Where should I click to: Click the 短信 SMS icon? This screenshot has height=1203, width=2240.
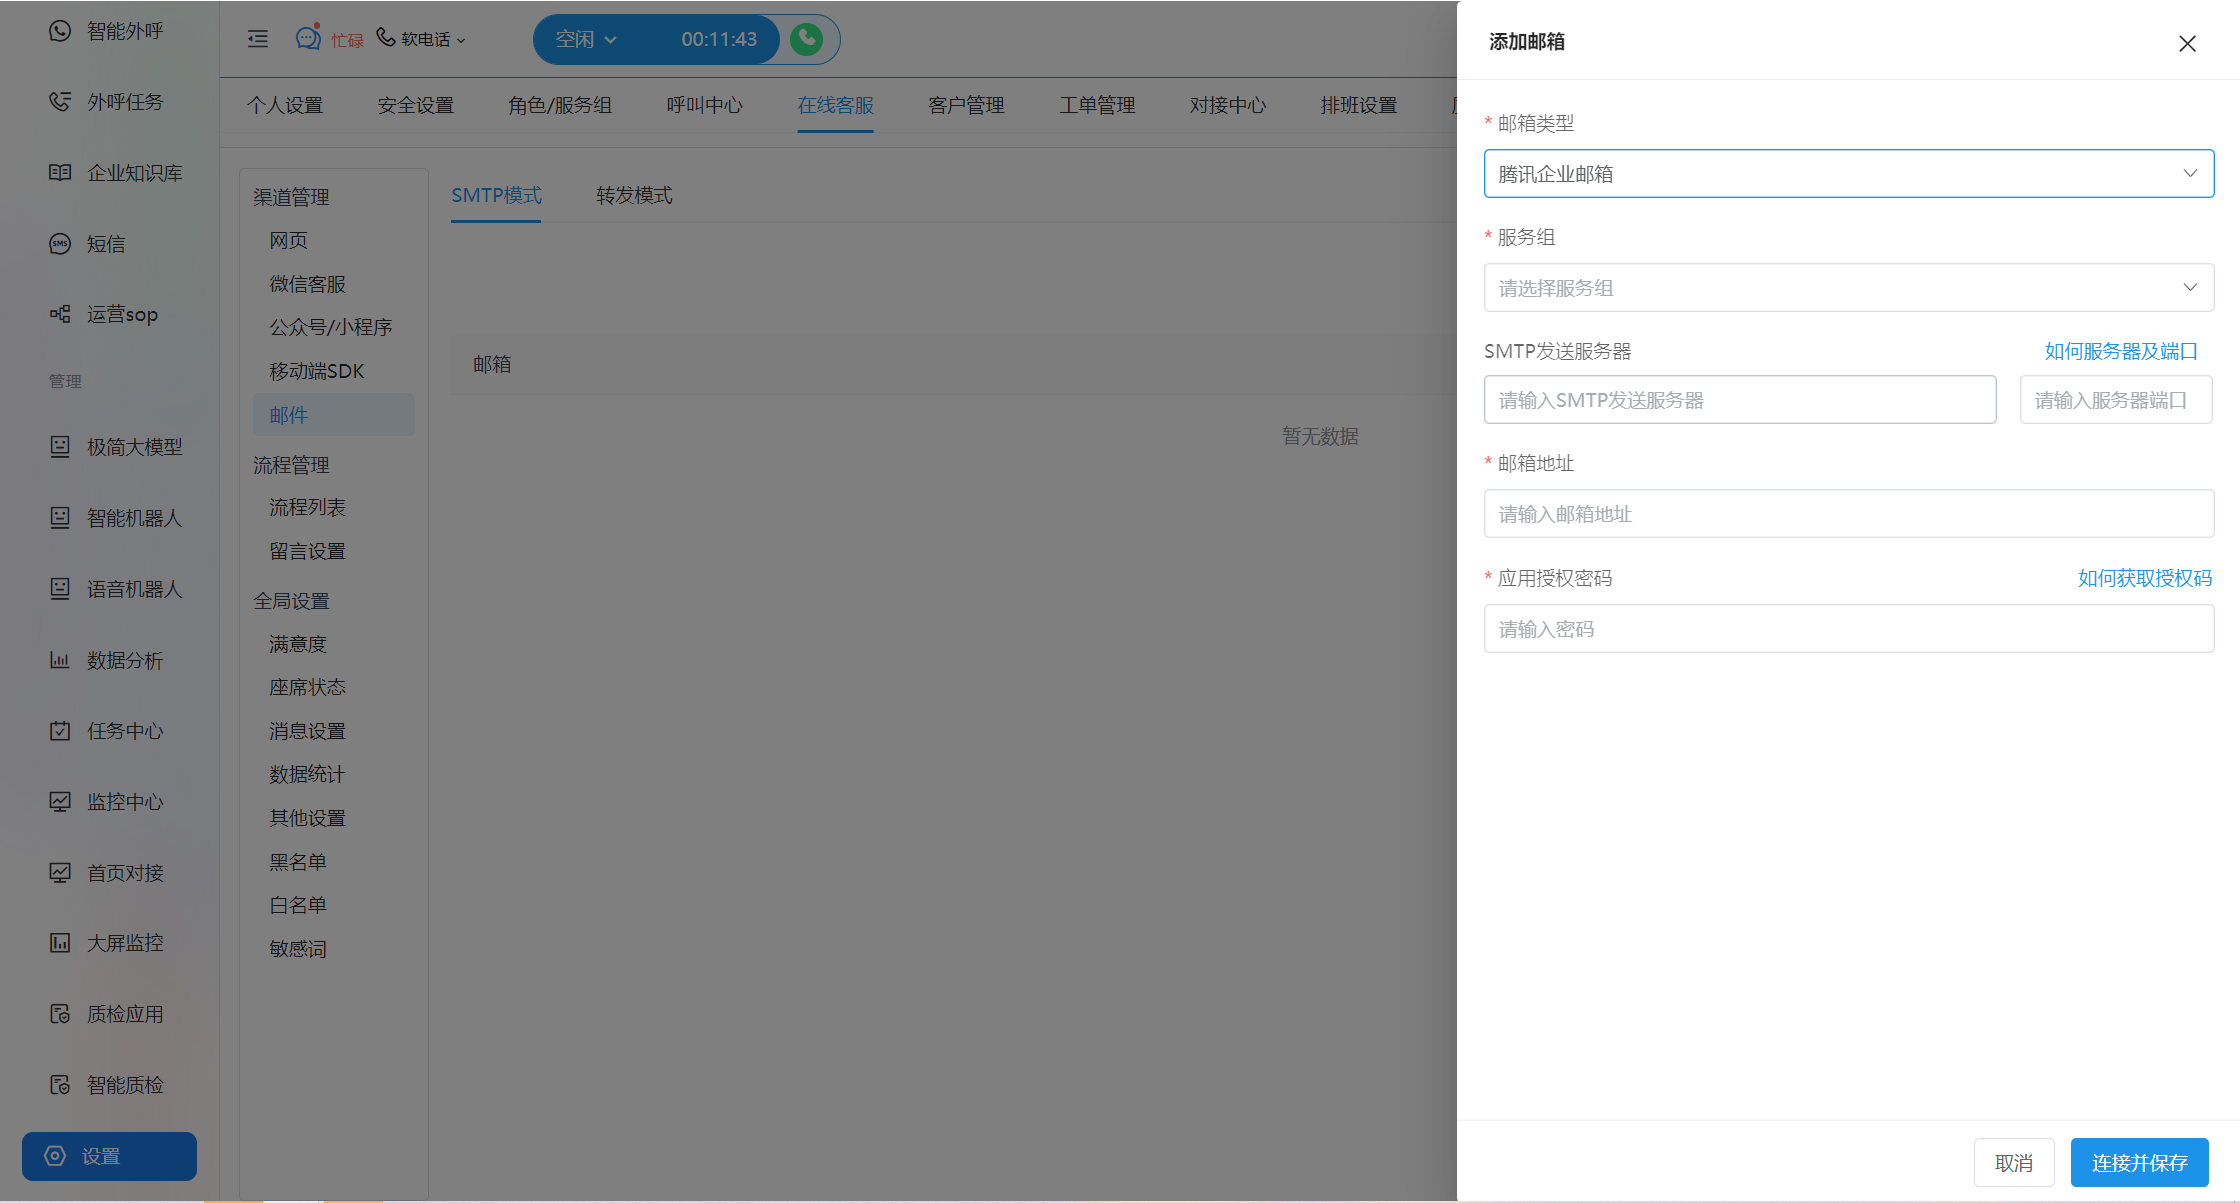tap(60, 244)
